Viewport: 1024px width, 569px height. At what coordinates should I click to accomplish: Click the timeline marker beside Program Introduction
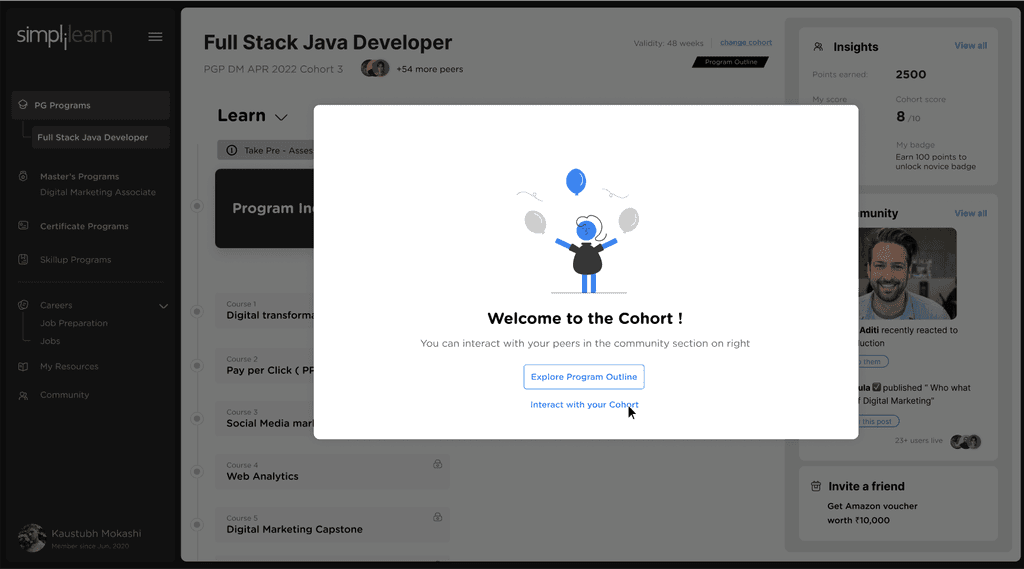(x=197, y=206)
